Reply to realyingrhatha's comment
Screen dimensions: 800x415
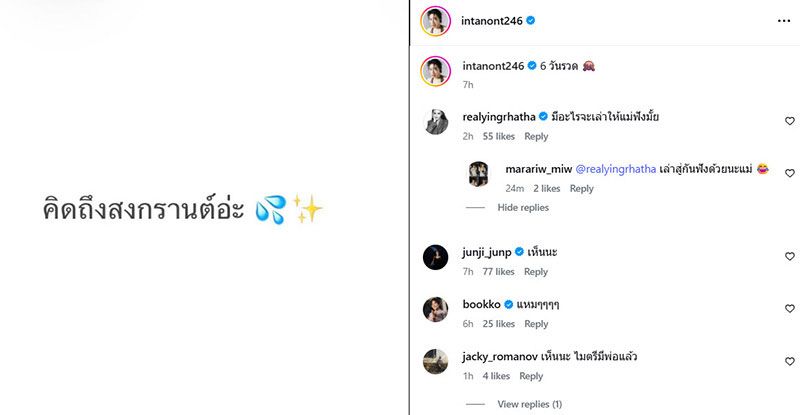pos(536,136)
